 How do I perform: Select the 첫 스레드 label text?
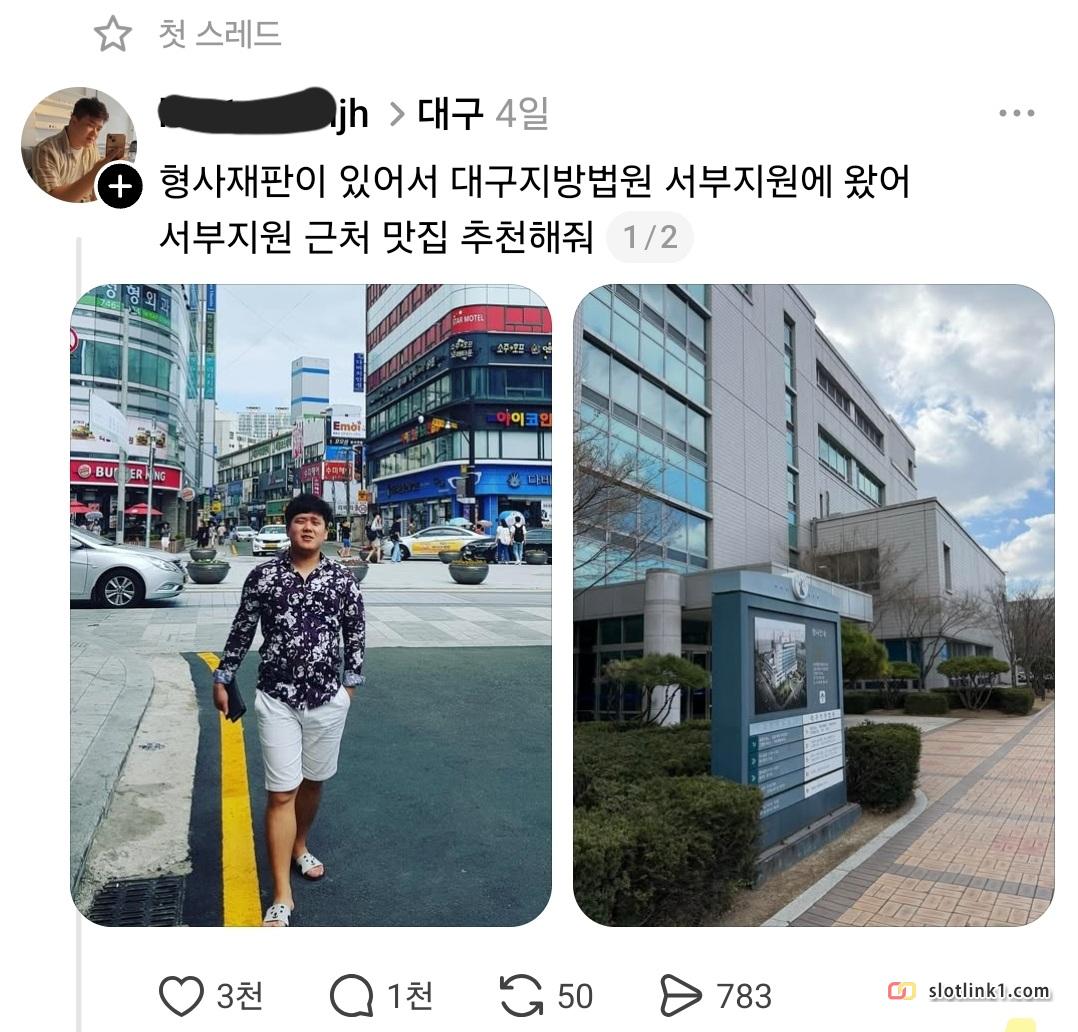click(x=220, y=34)
